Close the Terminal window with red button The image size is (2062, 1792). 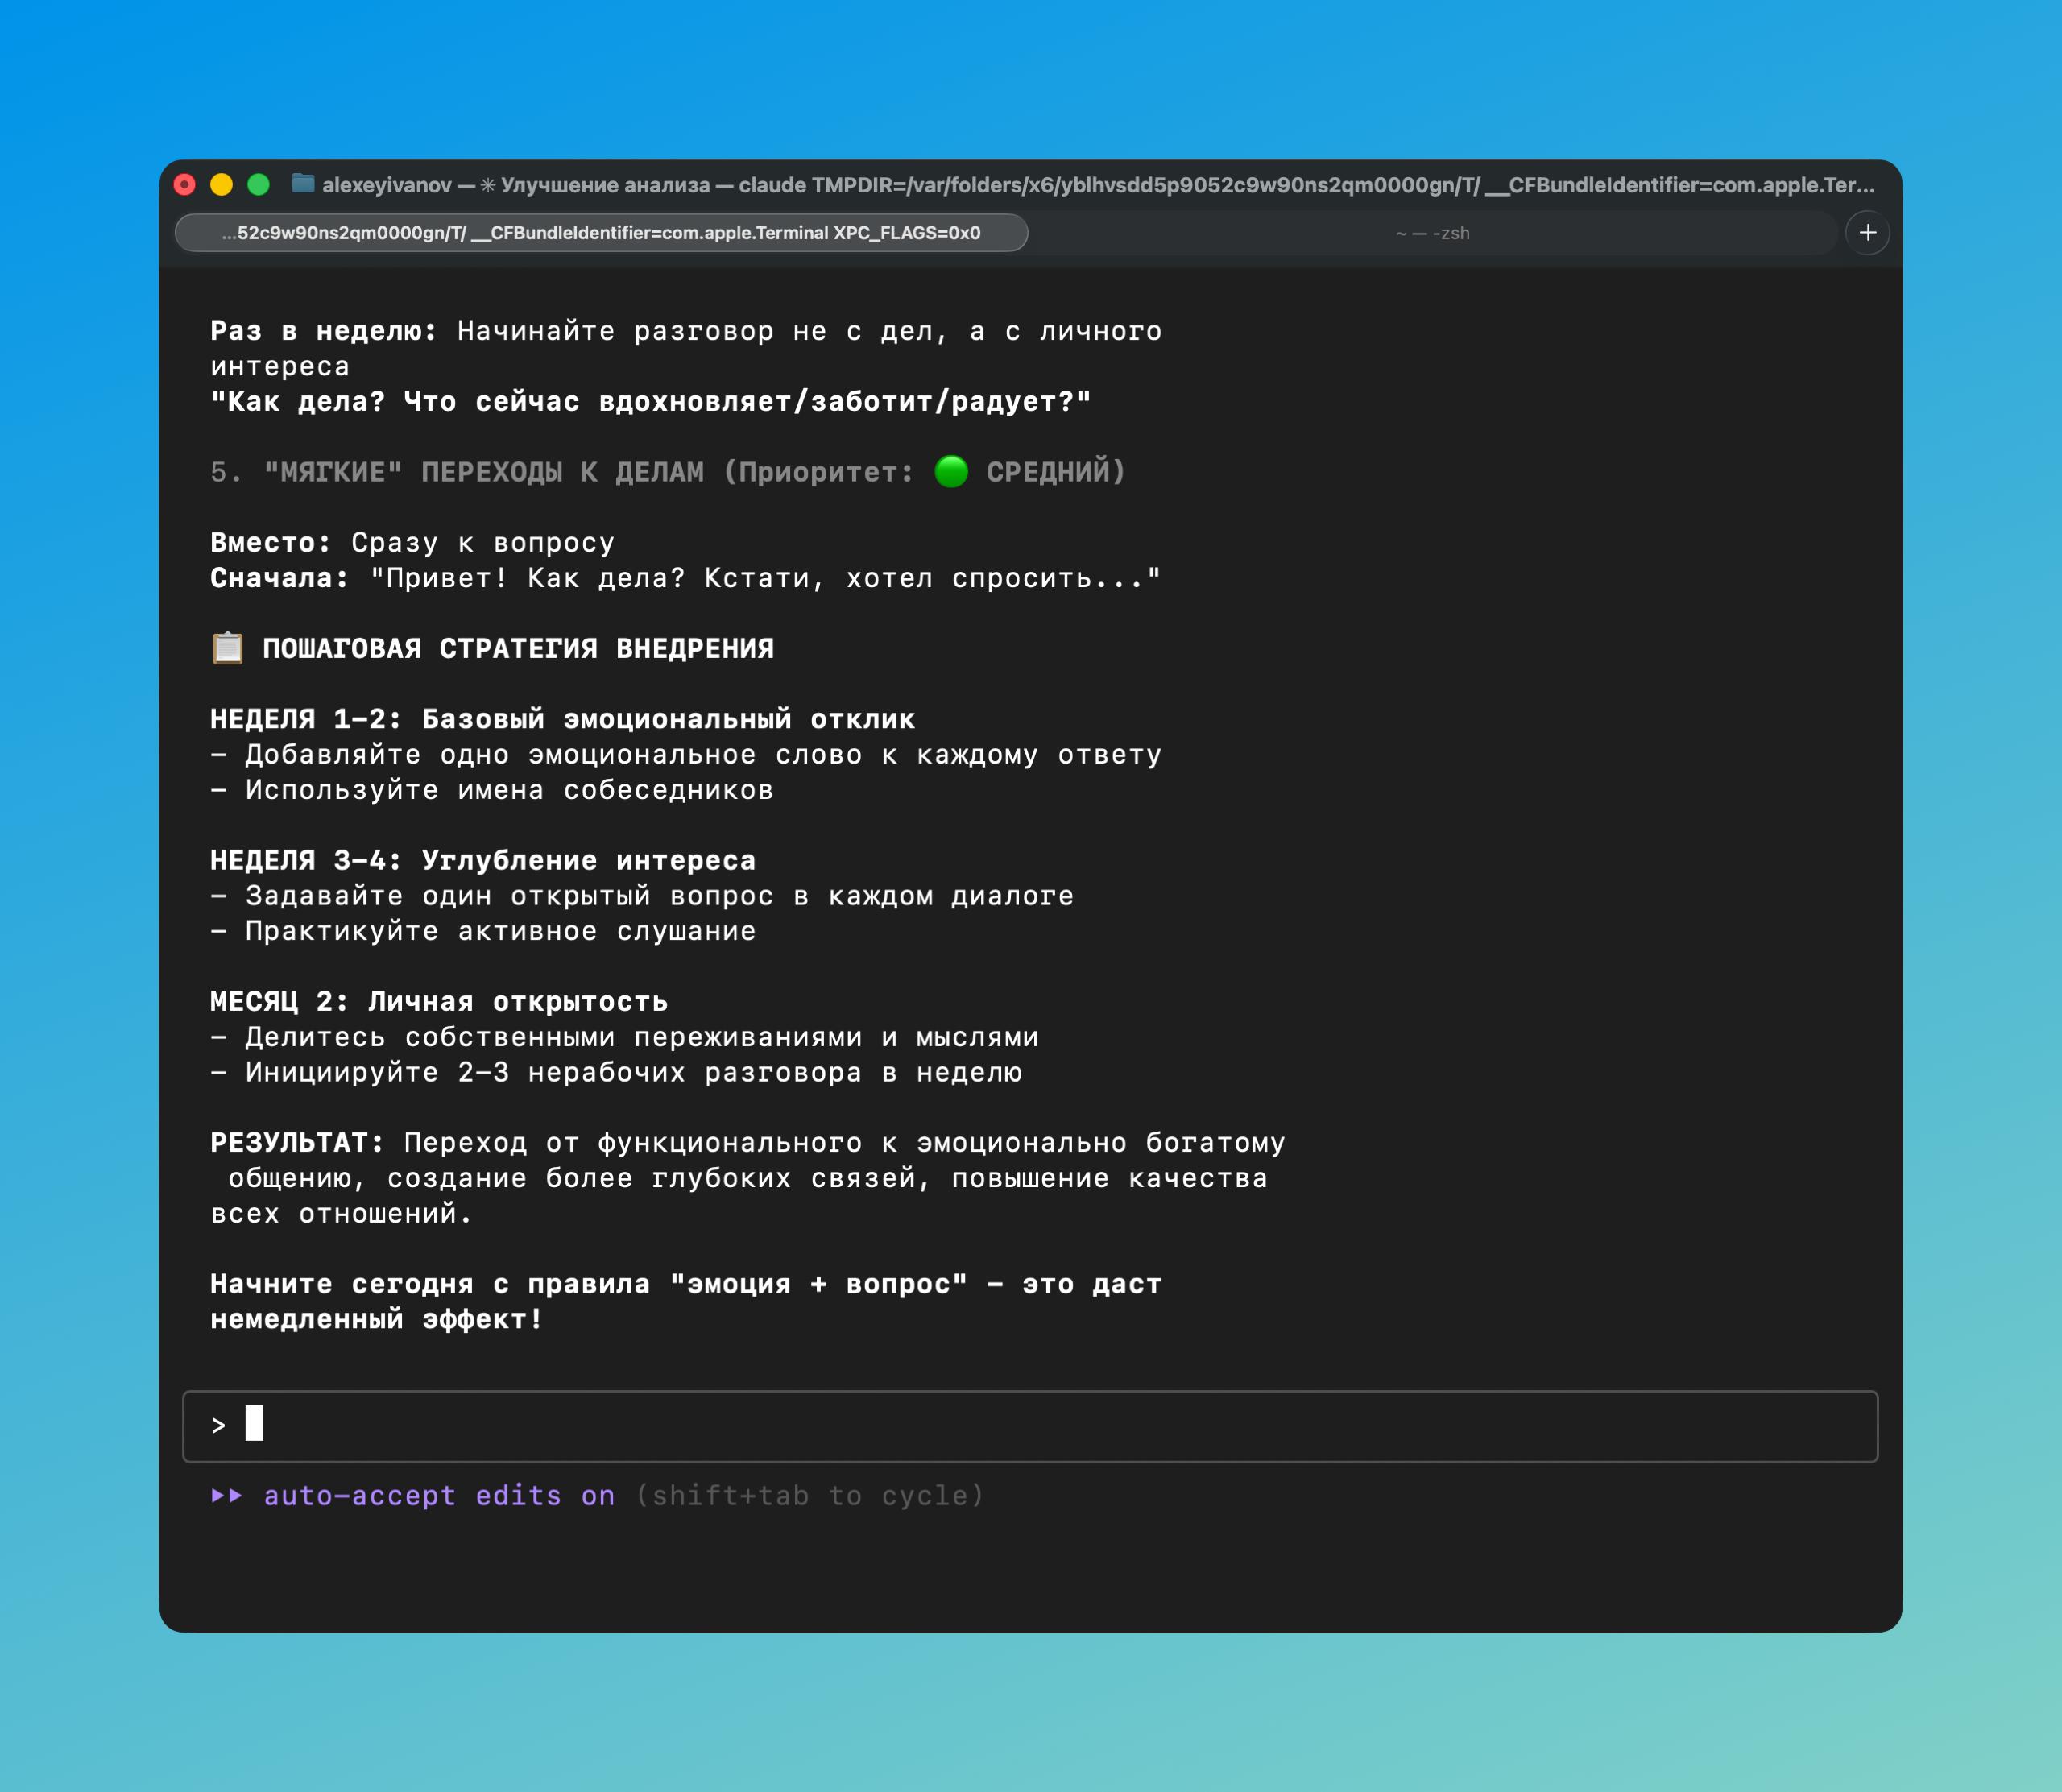point(185,184)
